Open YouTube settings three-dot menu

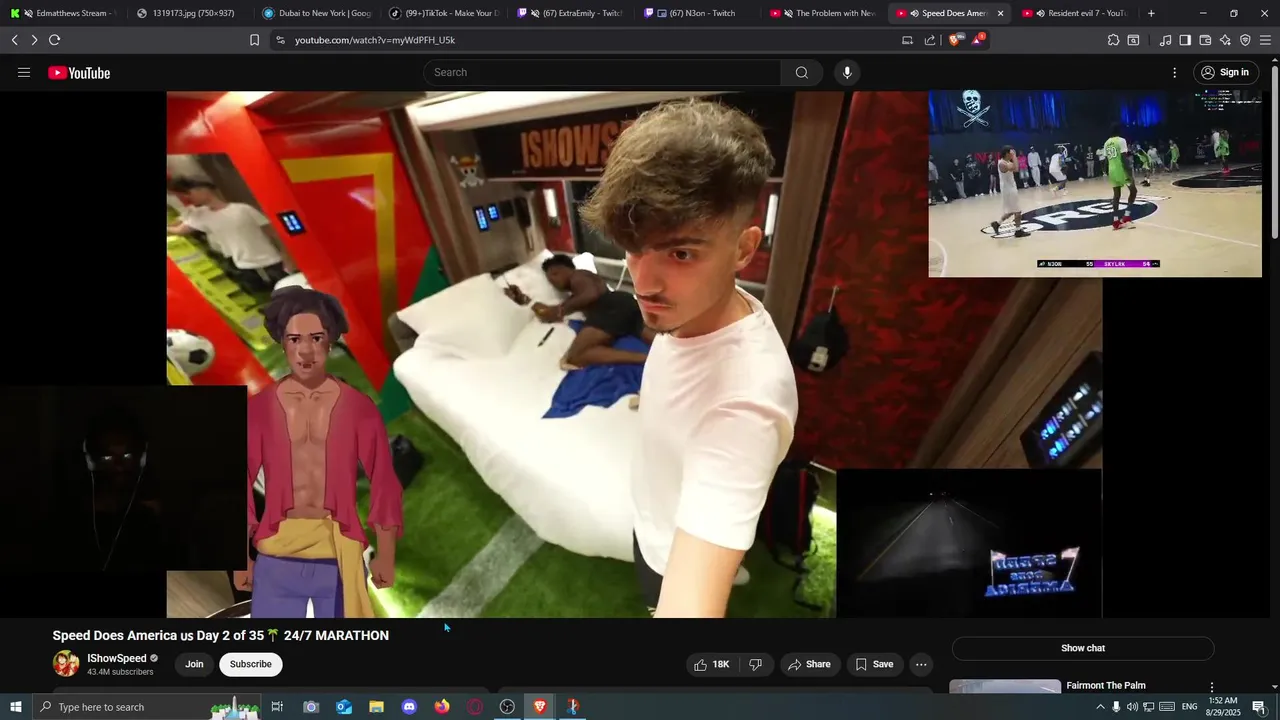tap(1175, 72)
